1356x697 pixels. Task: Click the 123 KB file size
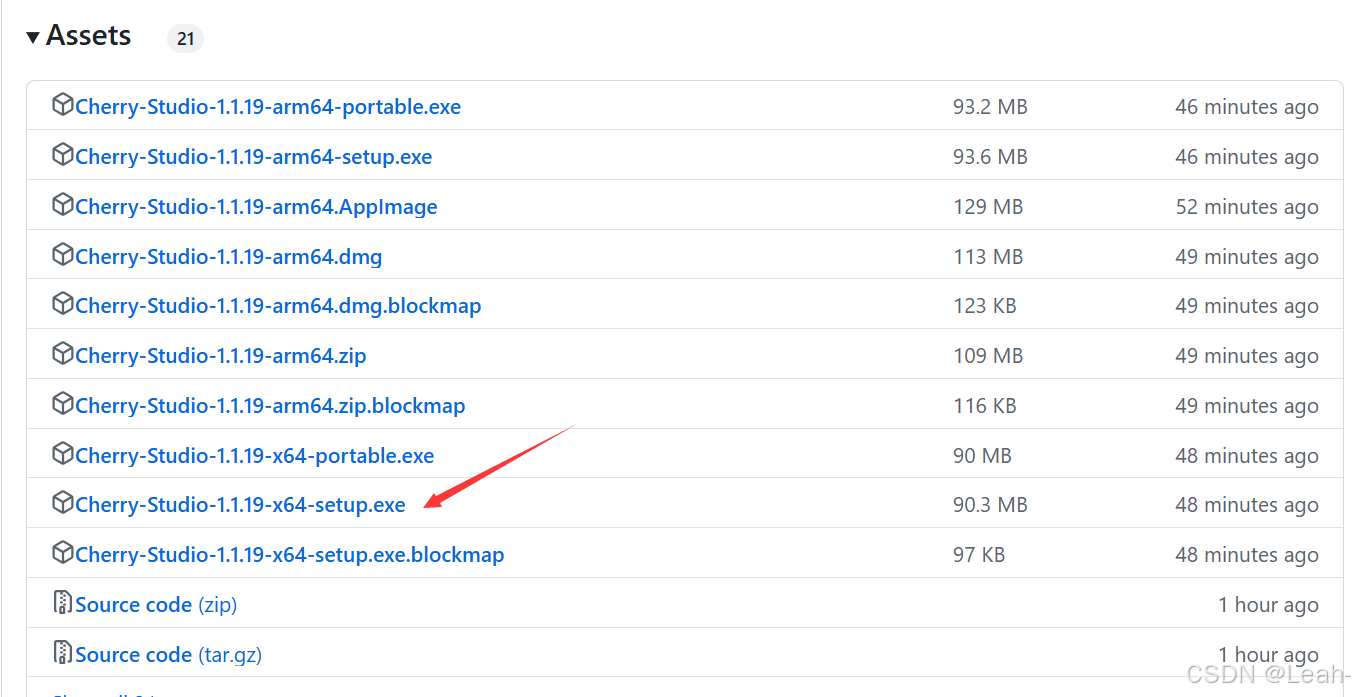click(x=985, y=306)
